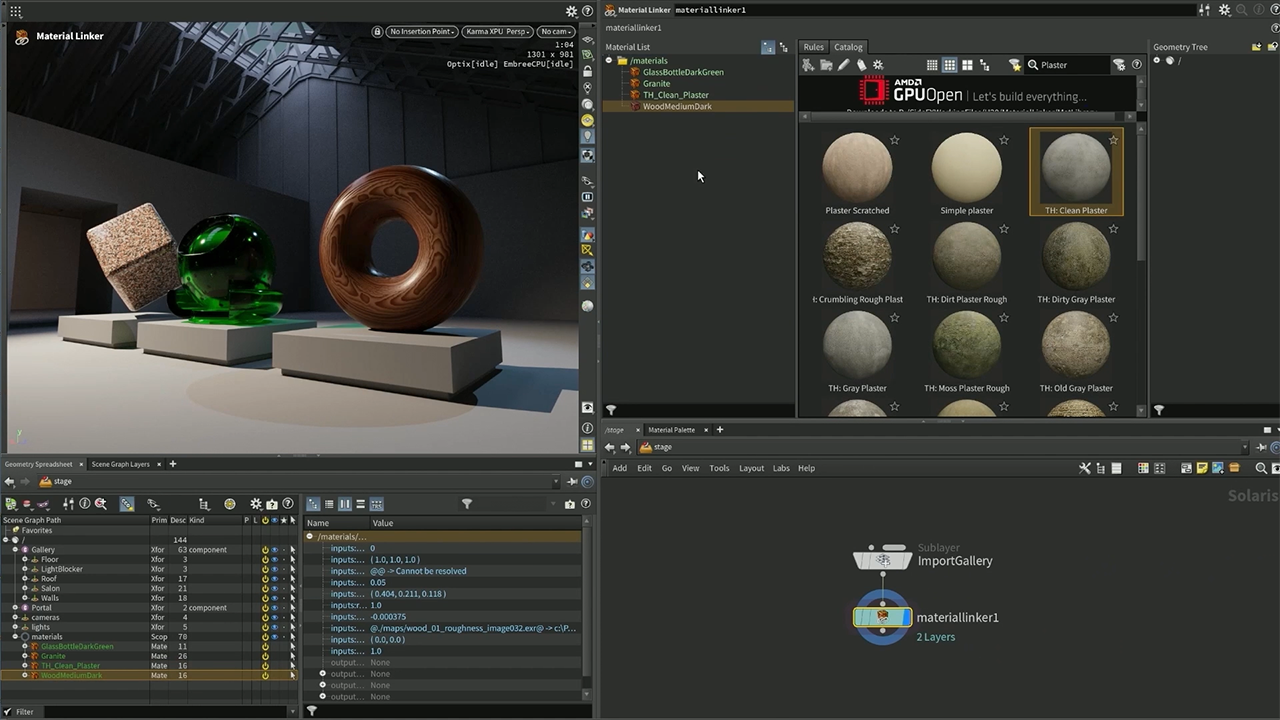Add a new pane tab beside Material Palette
Screen dimensions: 1280x720
tap(719, 430)
